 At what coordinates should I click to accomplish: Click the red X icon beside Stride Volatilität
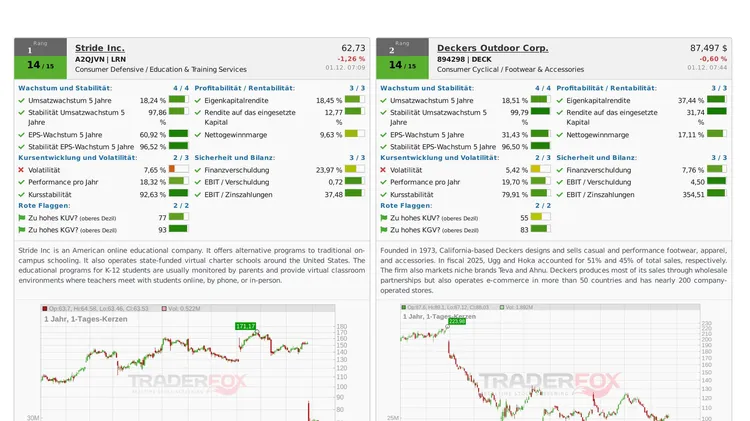click(22, 170)
